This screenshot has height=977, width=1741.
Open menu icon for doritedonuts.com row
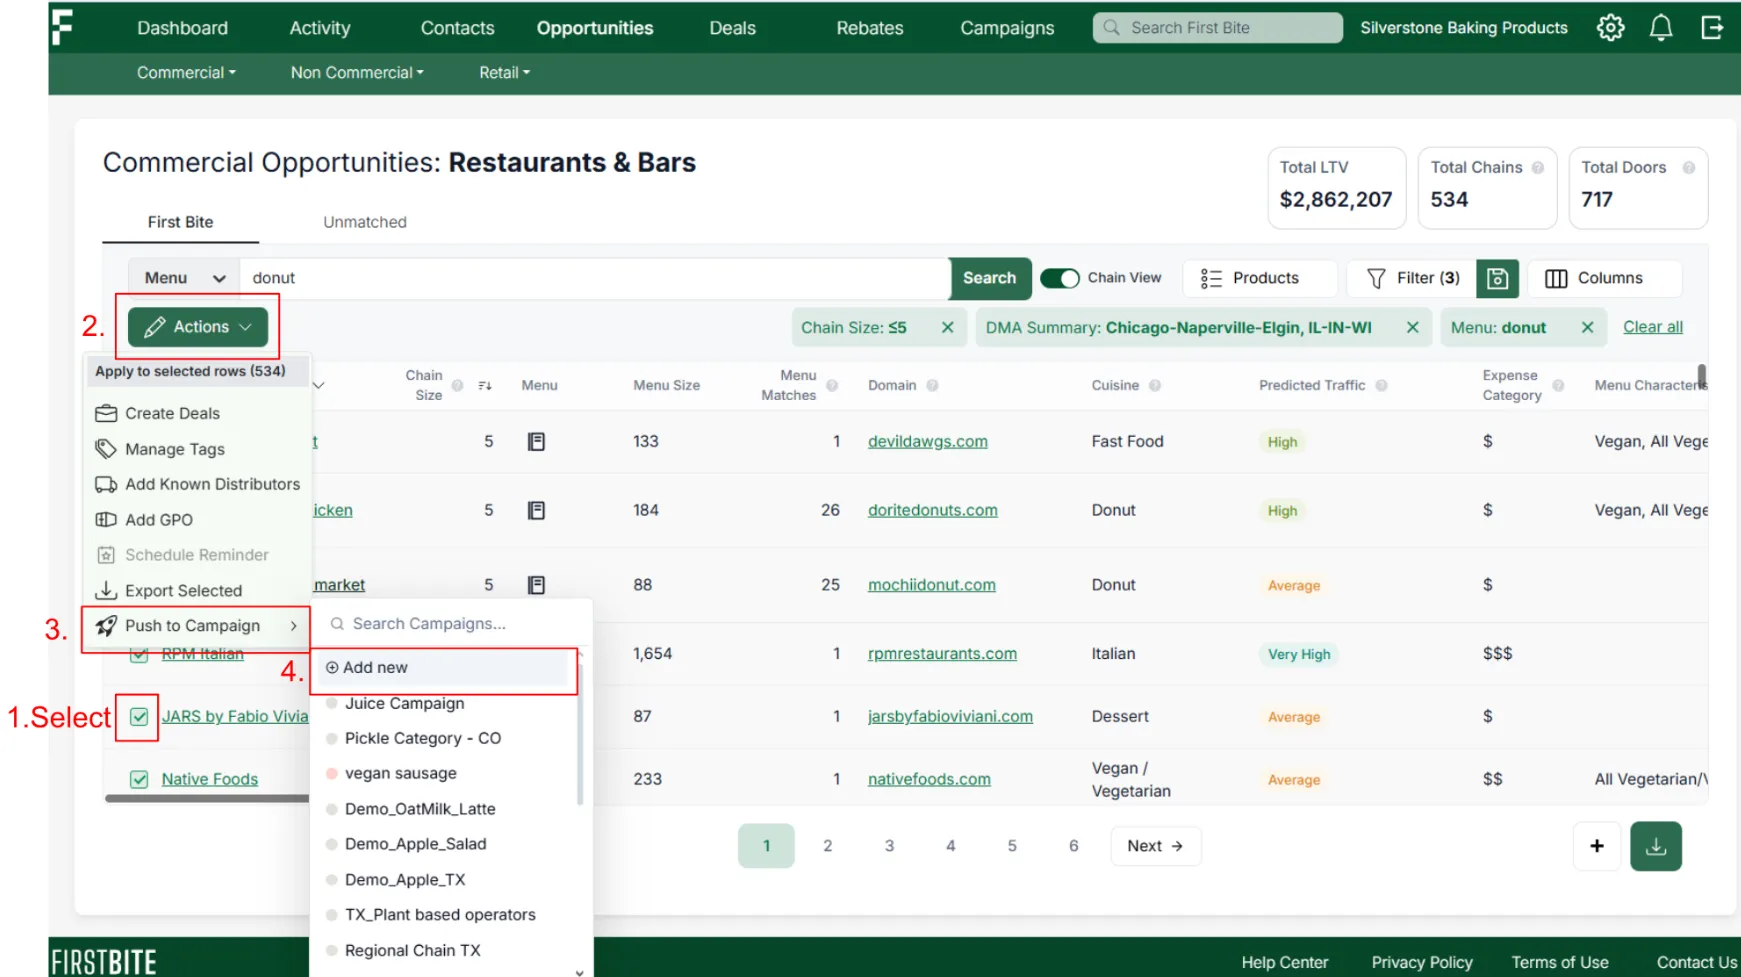[x=536, y=510]
